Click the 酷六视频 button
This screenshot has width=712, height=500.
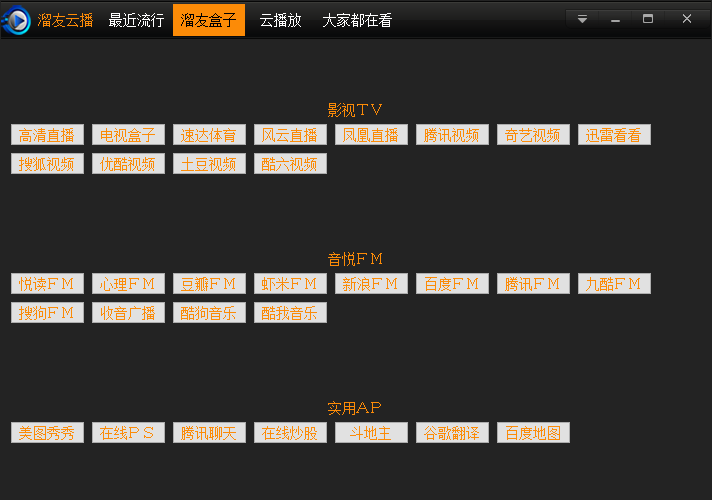coord(290,163)
